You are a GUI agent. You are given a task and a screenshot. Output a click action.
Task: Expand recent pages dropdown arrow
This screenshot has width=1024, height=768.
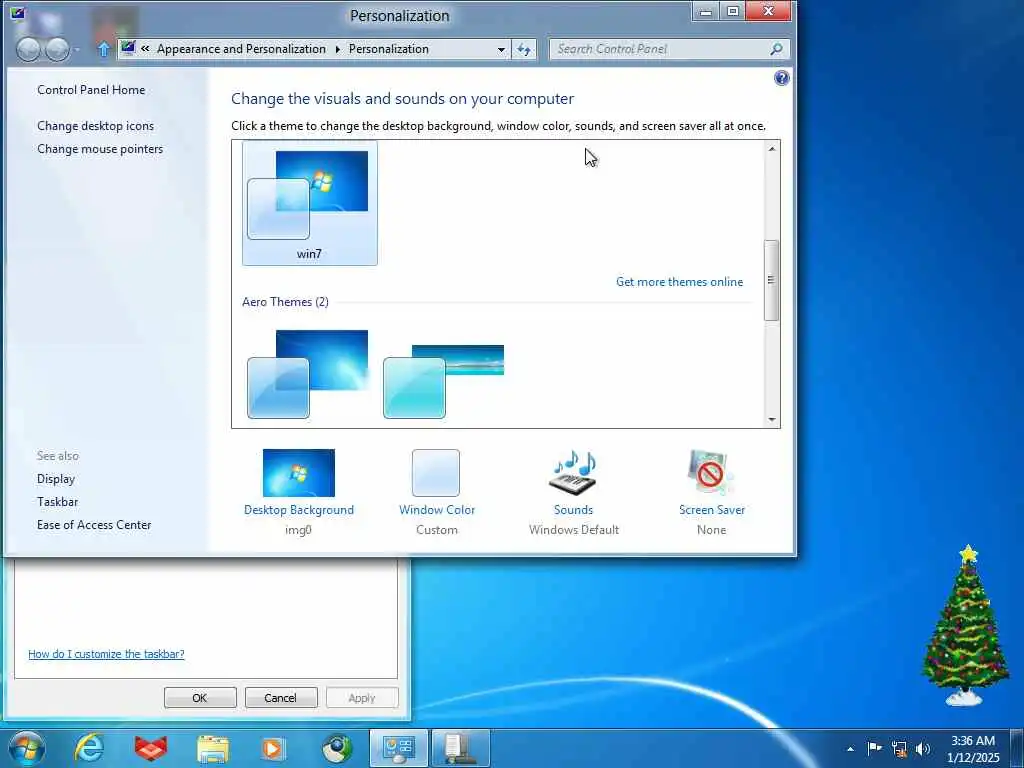77,50
